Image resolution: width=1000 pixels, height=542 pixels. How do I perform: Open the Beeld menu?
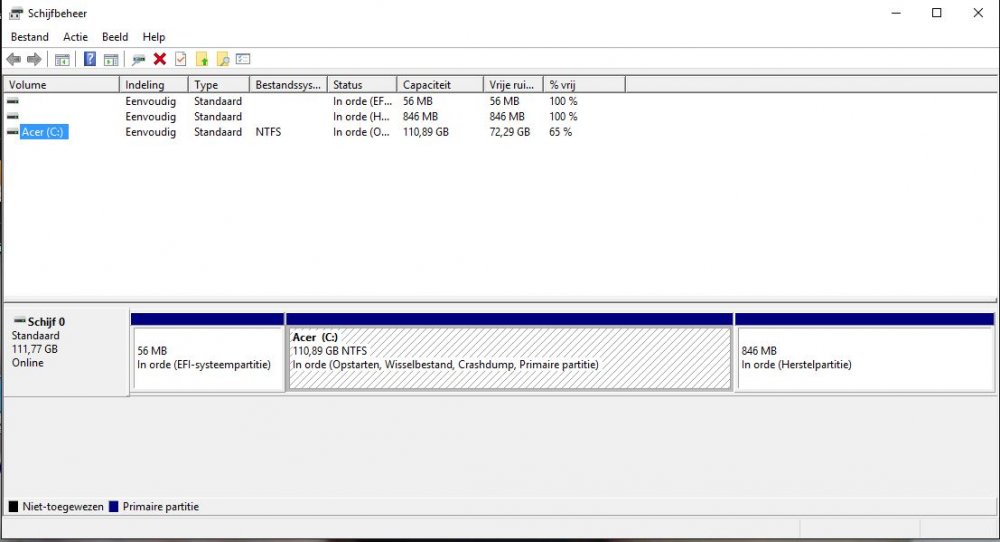pos(115,37)
